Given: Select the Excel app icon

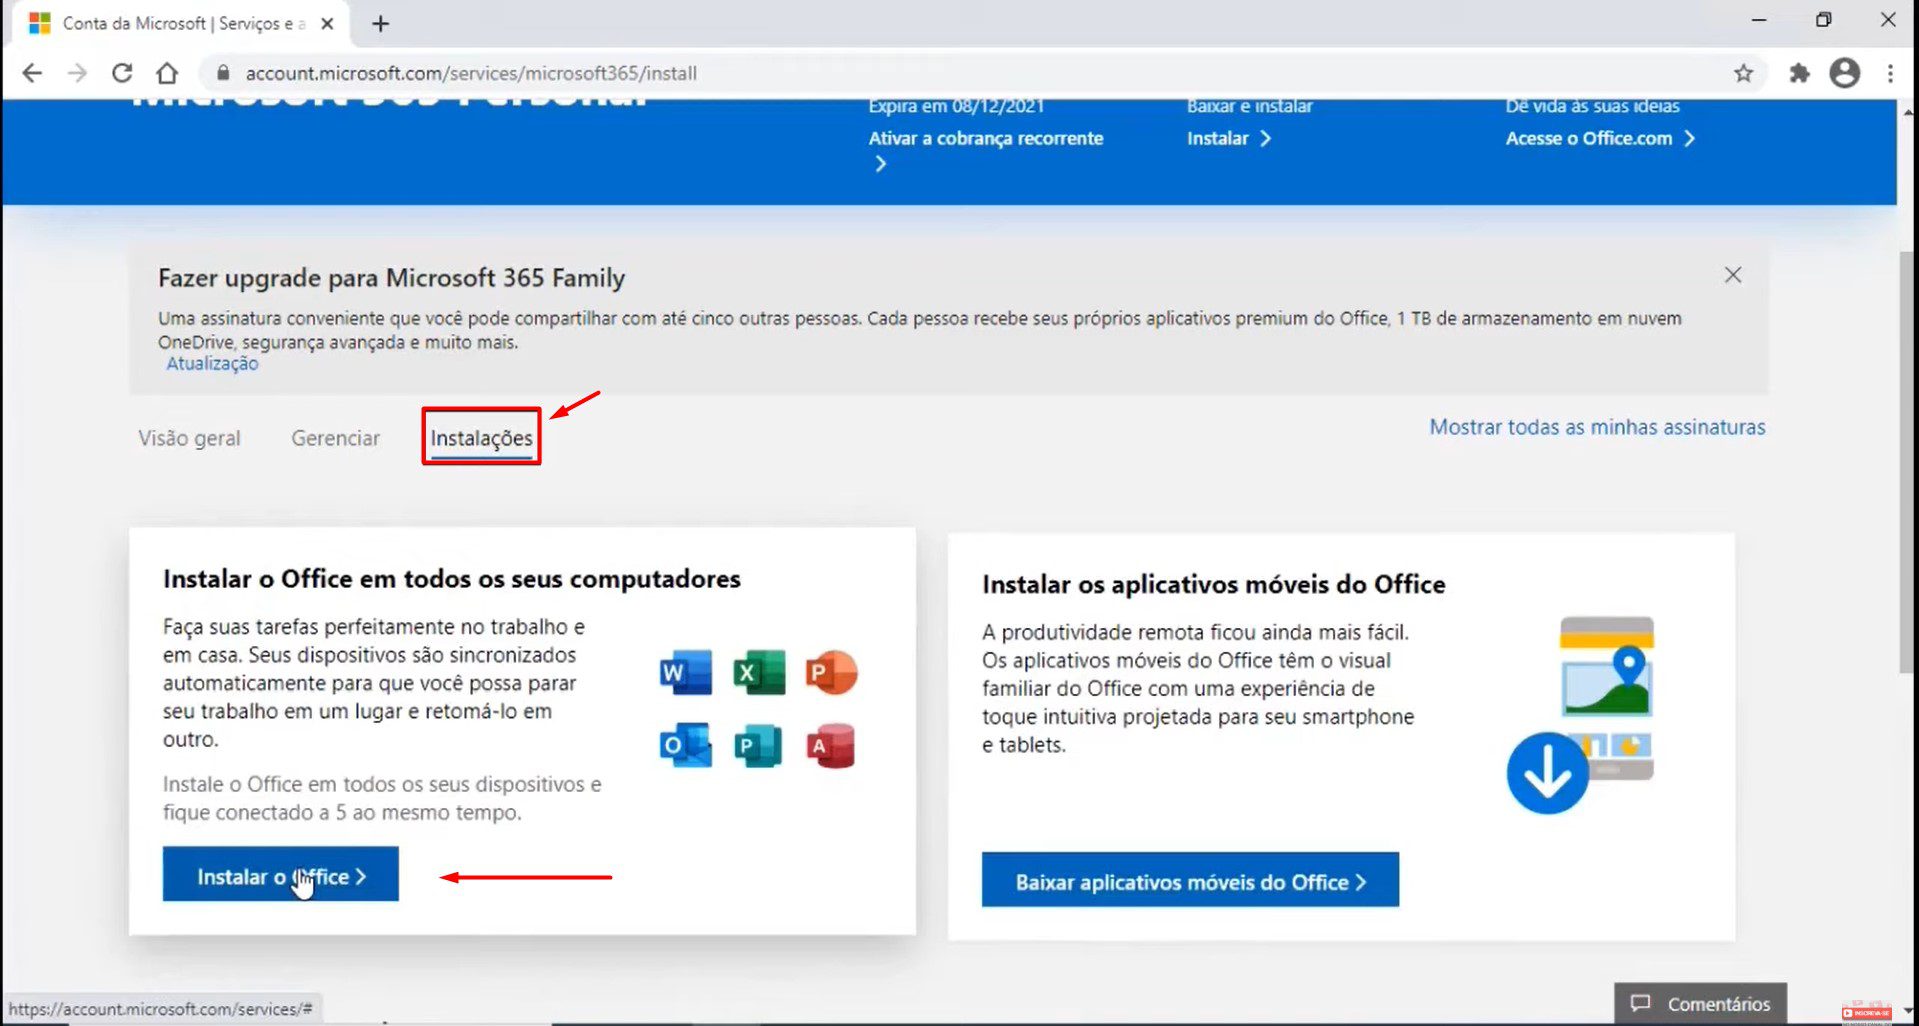Looking at the screenshot, I should [758, 672].
